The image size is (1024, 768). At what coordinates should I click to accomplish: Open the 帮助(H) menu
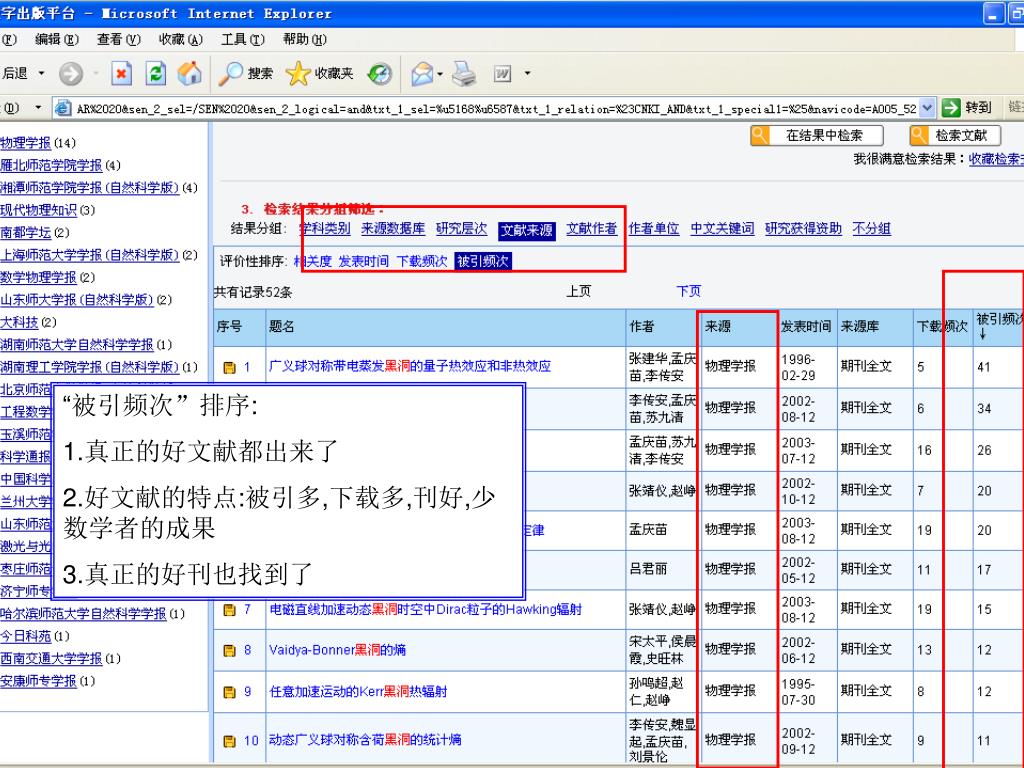click(x=304, y=40)
